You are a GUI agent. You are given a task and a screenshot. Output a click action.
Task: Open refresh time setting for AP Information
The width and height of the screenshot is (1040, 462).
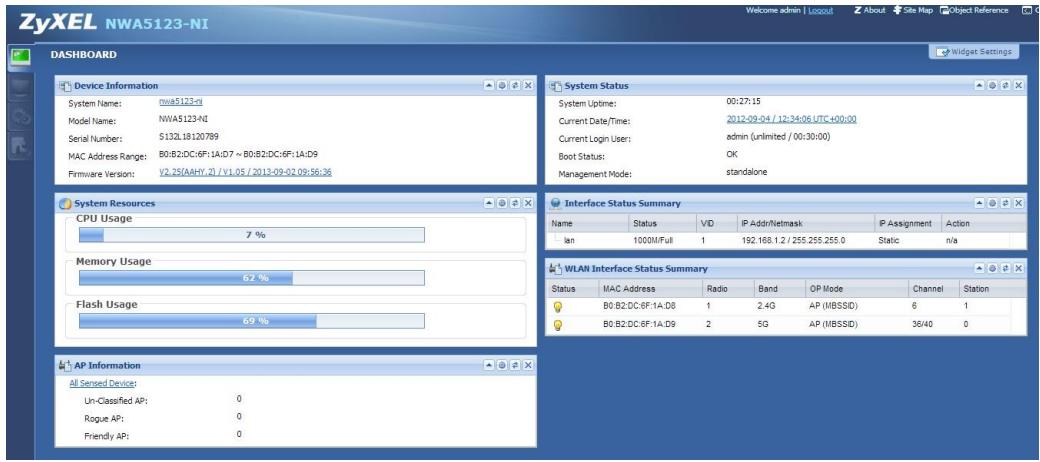point(502,365)
